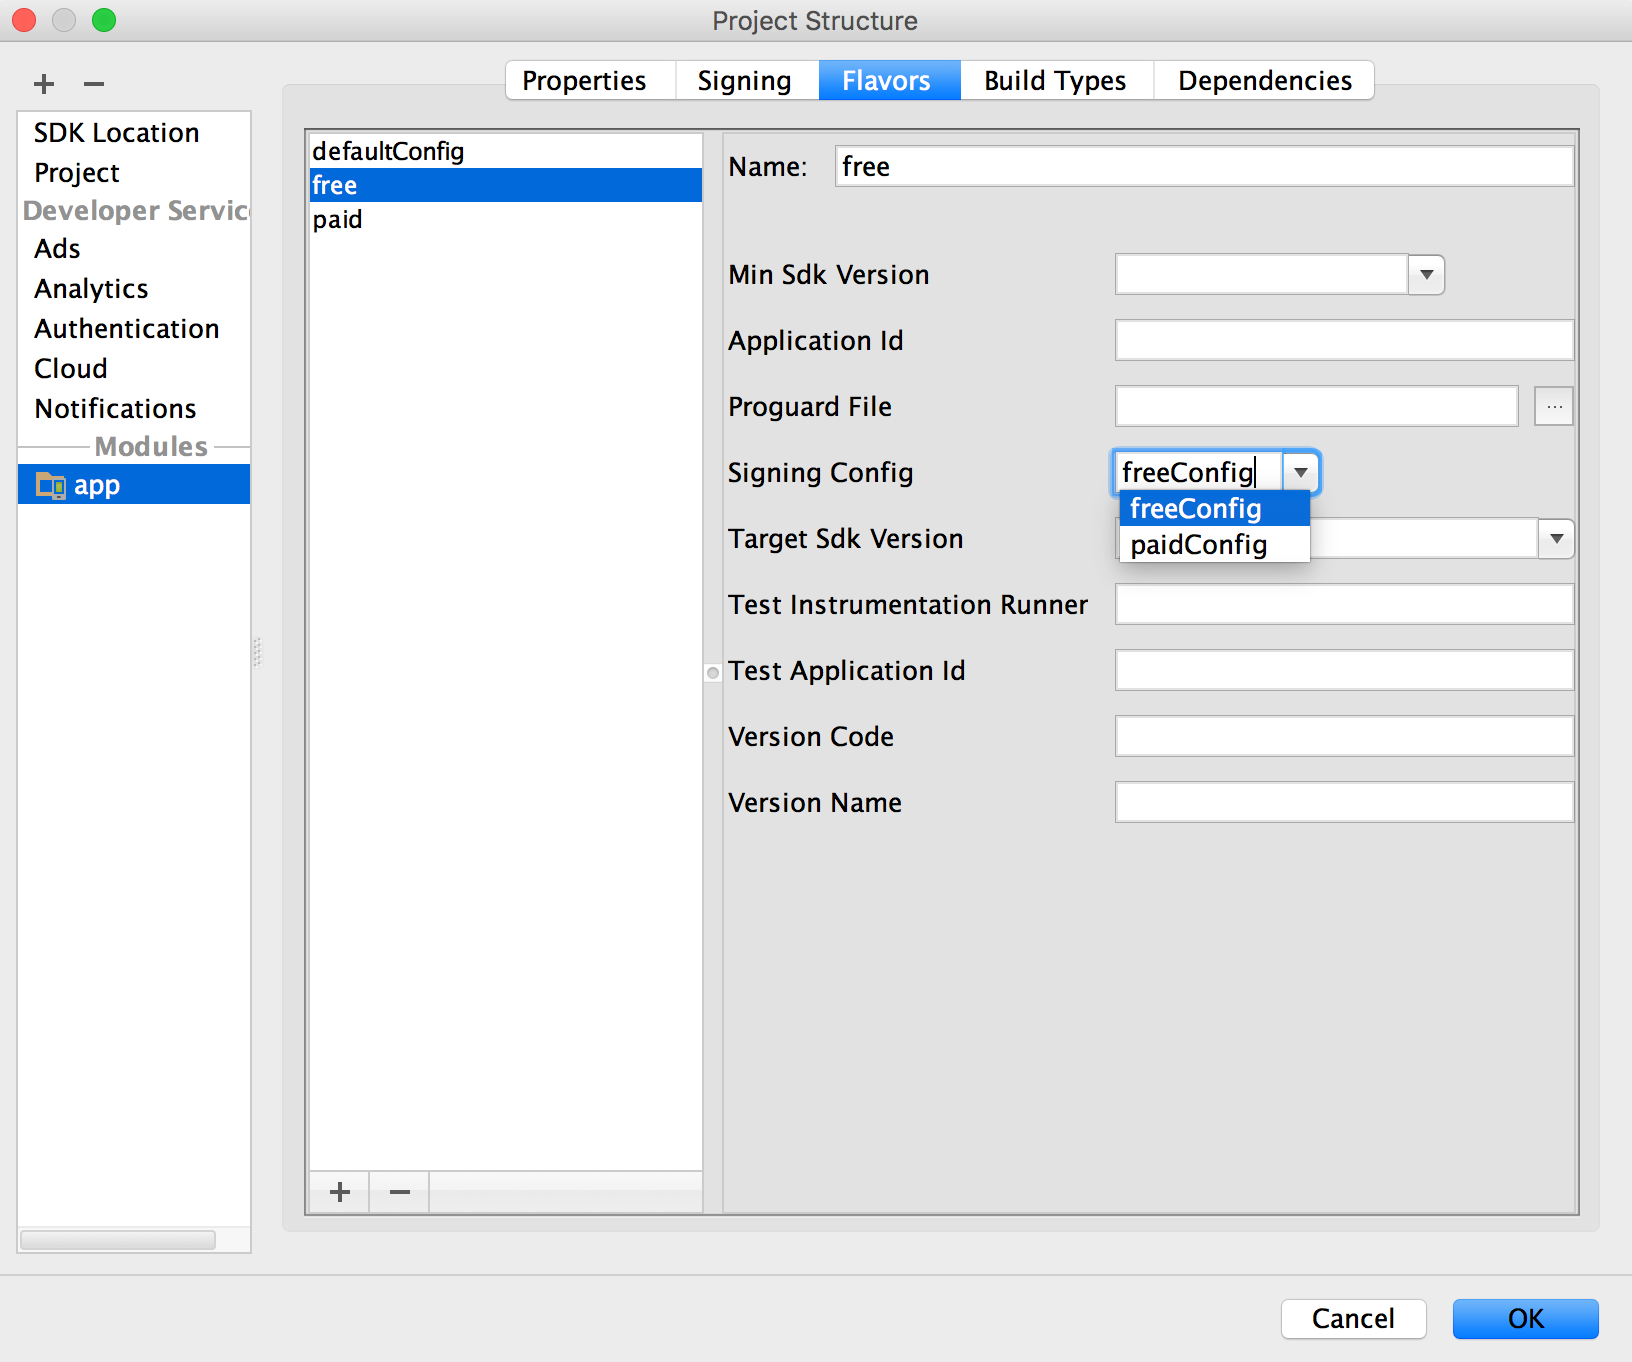Add a new flavor with plus button
Screen dimensions: 1632x1362
point(340,1192)
